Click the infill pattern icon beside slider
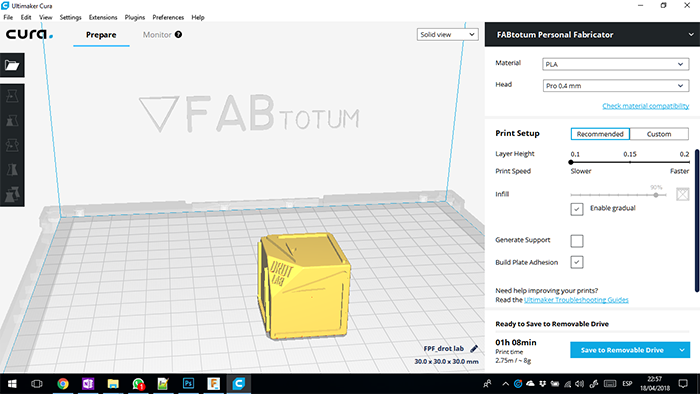The width and height of the screenshot is (700, 394). (682, 194)
